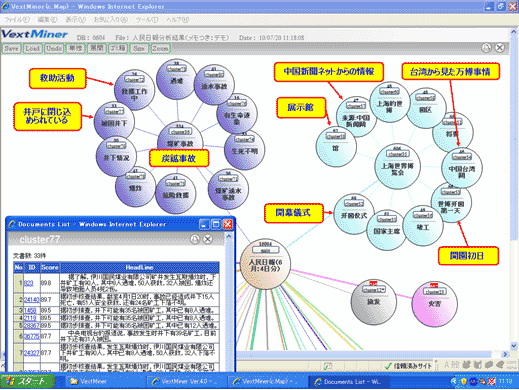Click the Save toolbar button
Screen dimensions: 519x390
(11, 49)
